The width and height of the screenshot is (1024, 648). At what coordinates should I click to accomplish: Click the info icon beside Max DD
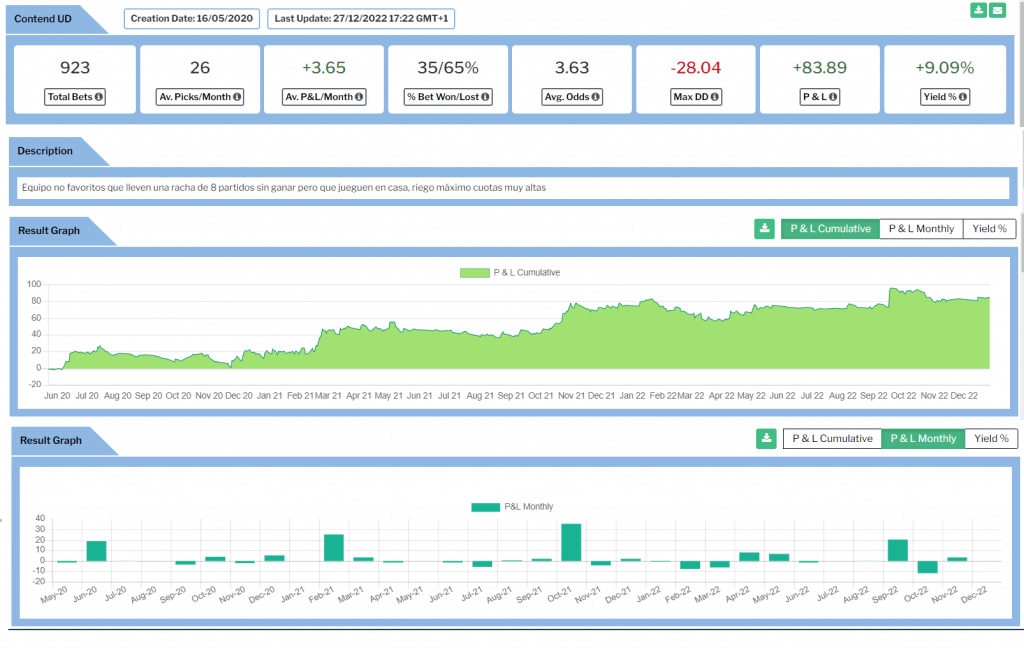click(716, 97)
